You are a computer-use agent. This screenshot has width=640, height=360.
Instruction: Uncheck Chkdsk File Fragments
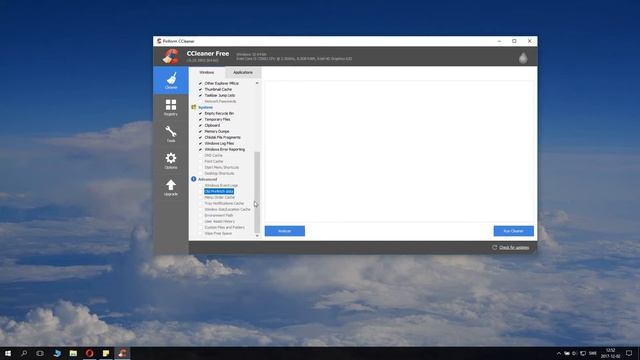200,138
